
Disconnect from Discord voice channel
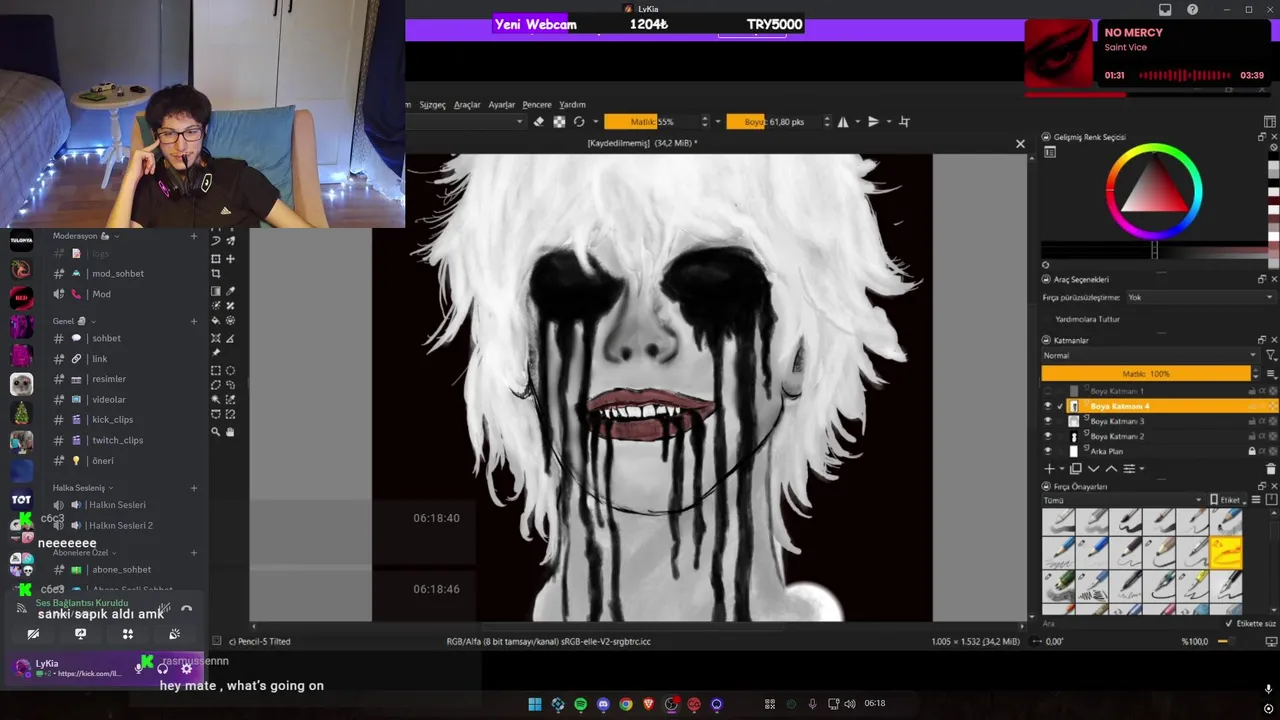tap(186, 608)
